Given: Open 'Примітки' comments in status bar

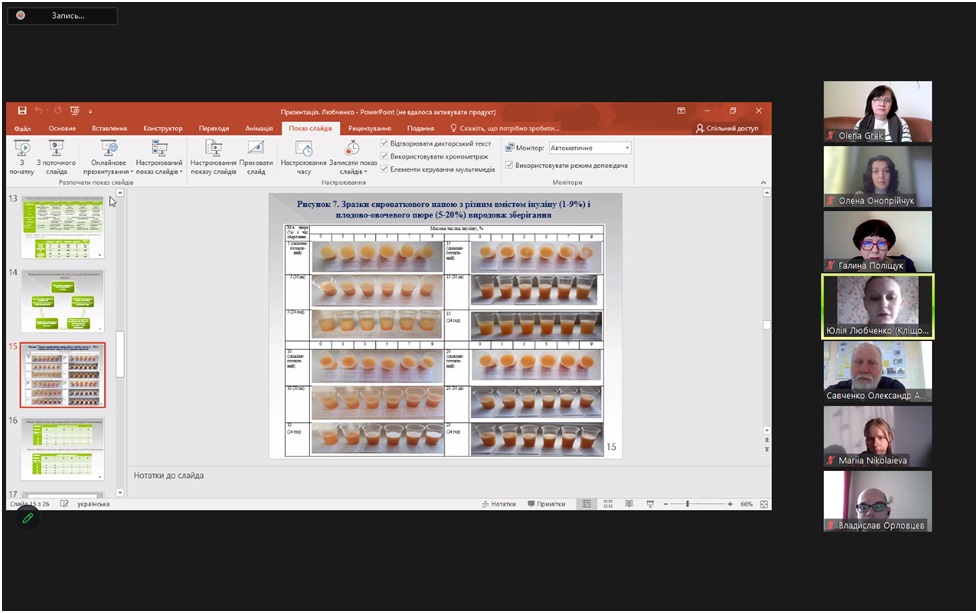Looking at the screenshot, I should (x=546, y=504).
